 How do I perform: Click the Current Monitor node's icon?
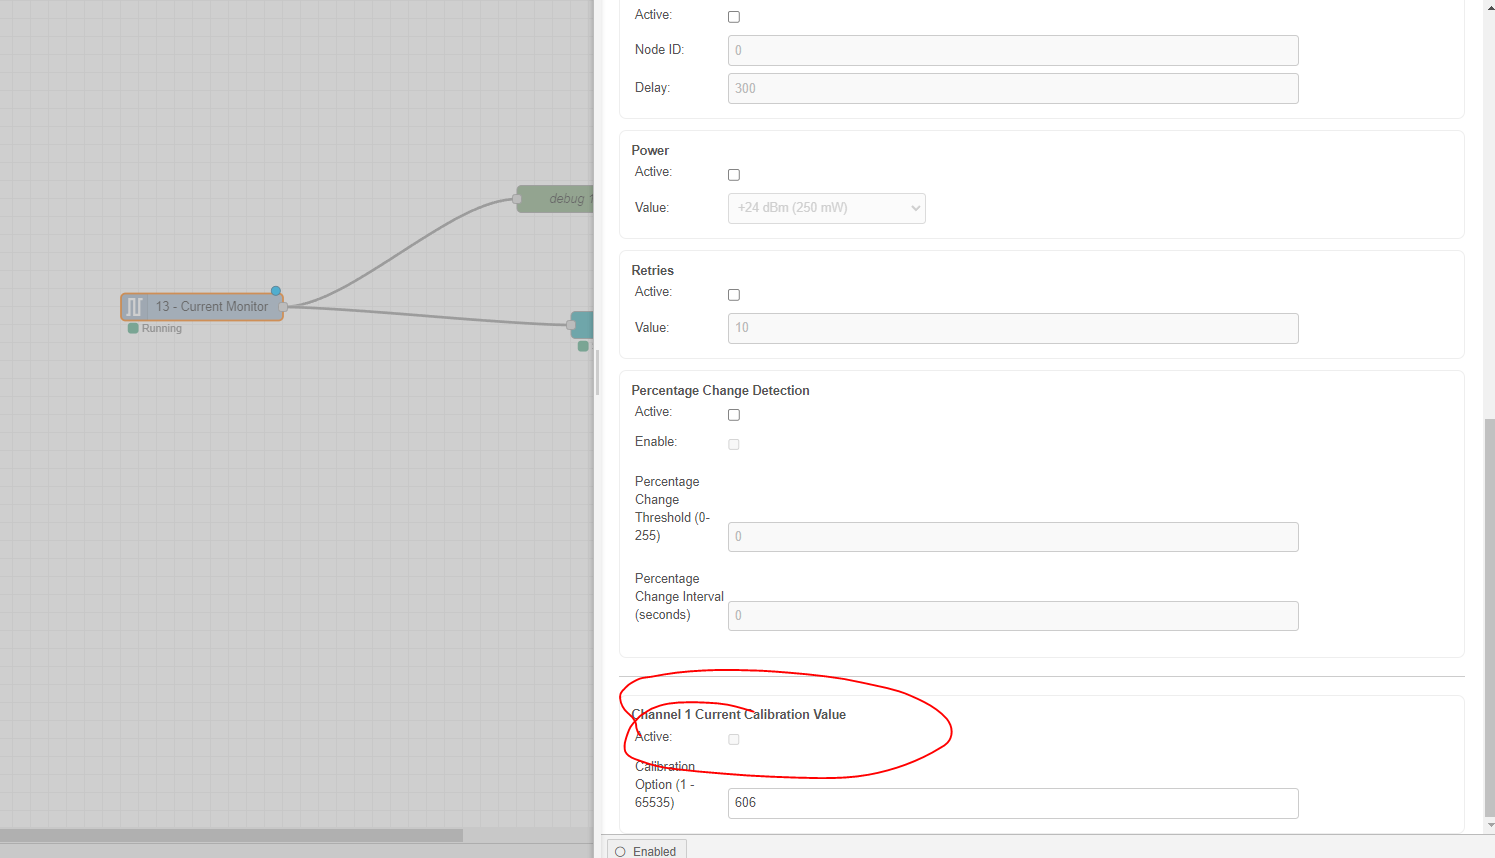point(135,307)
